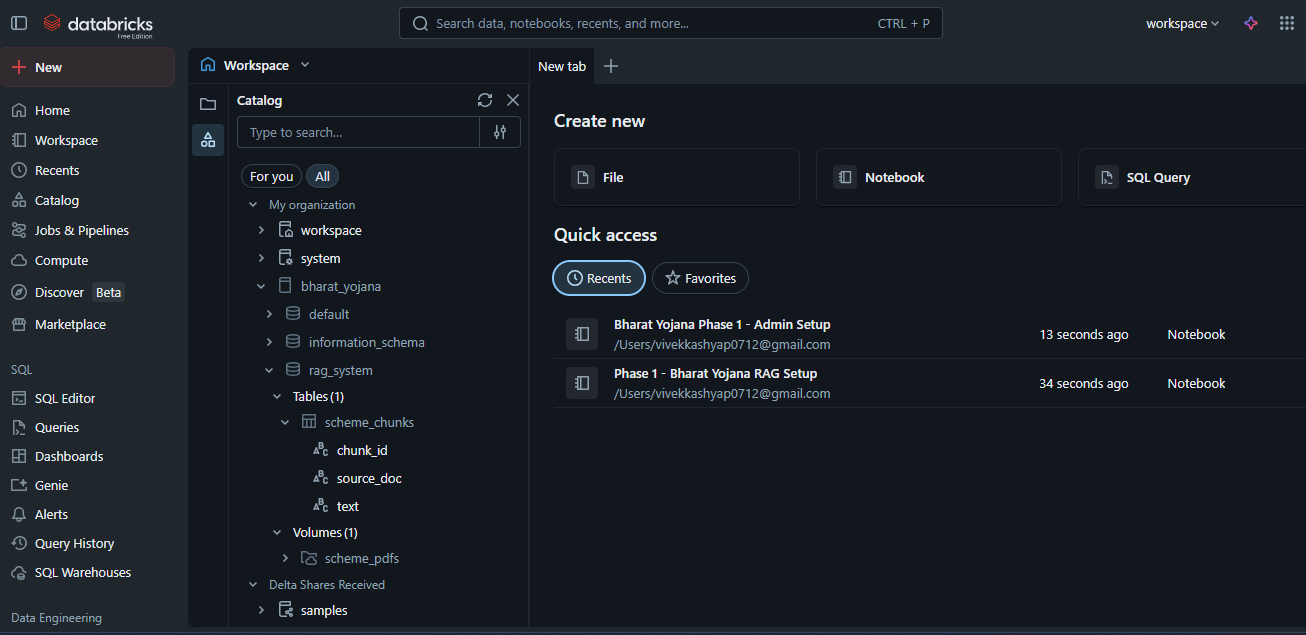The width and height of the screenshot is (1306, 635).
Task: Select the scheme_chunks table
Action: pos(369,422)
